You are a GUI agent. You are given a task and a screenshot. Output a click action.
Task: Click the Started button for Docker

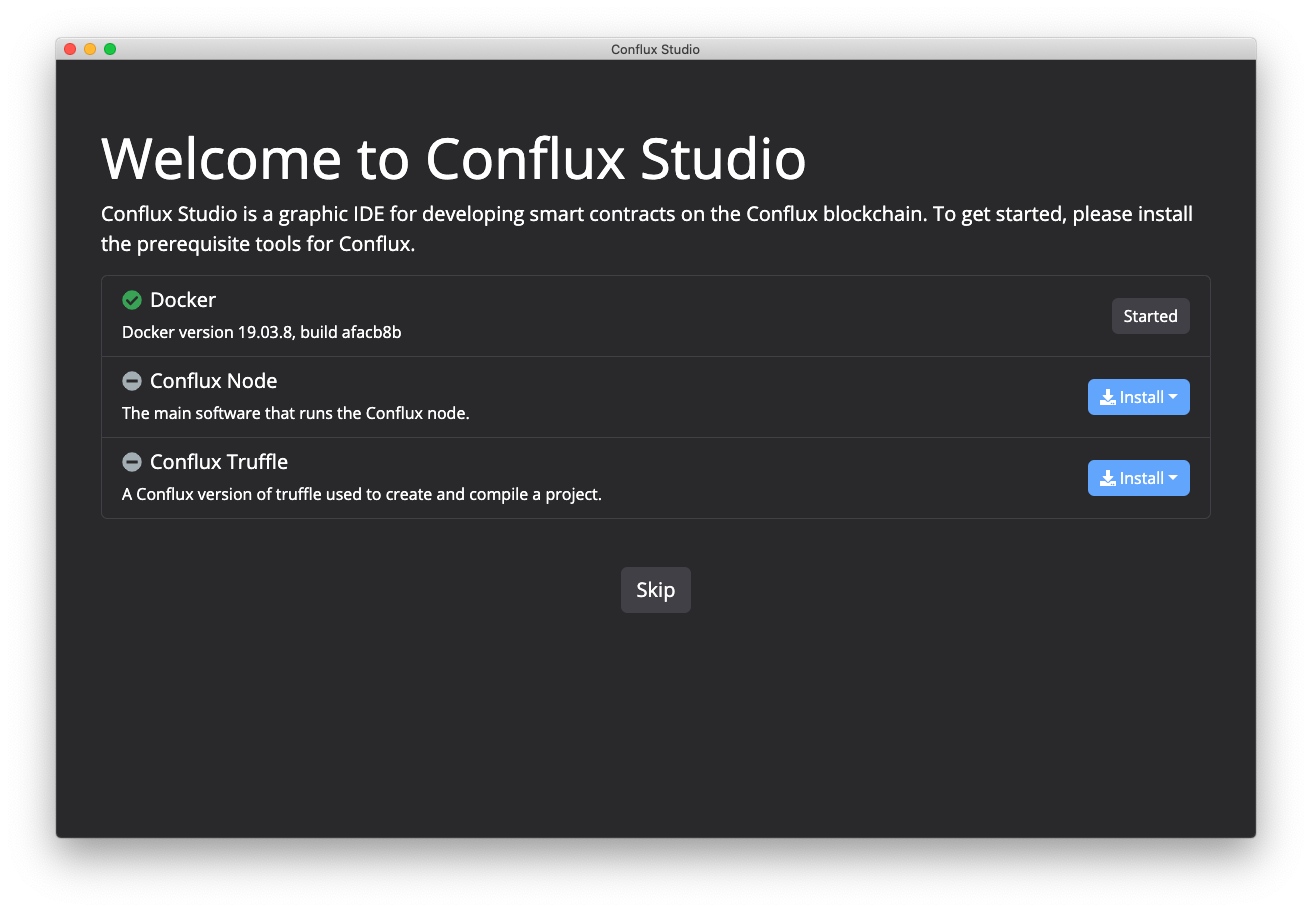[1150, 316]
